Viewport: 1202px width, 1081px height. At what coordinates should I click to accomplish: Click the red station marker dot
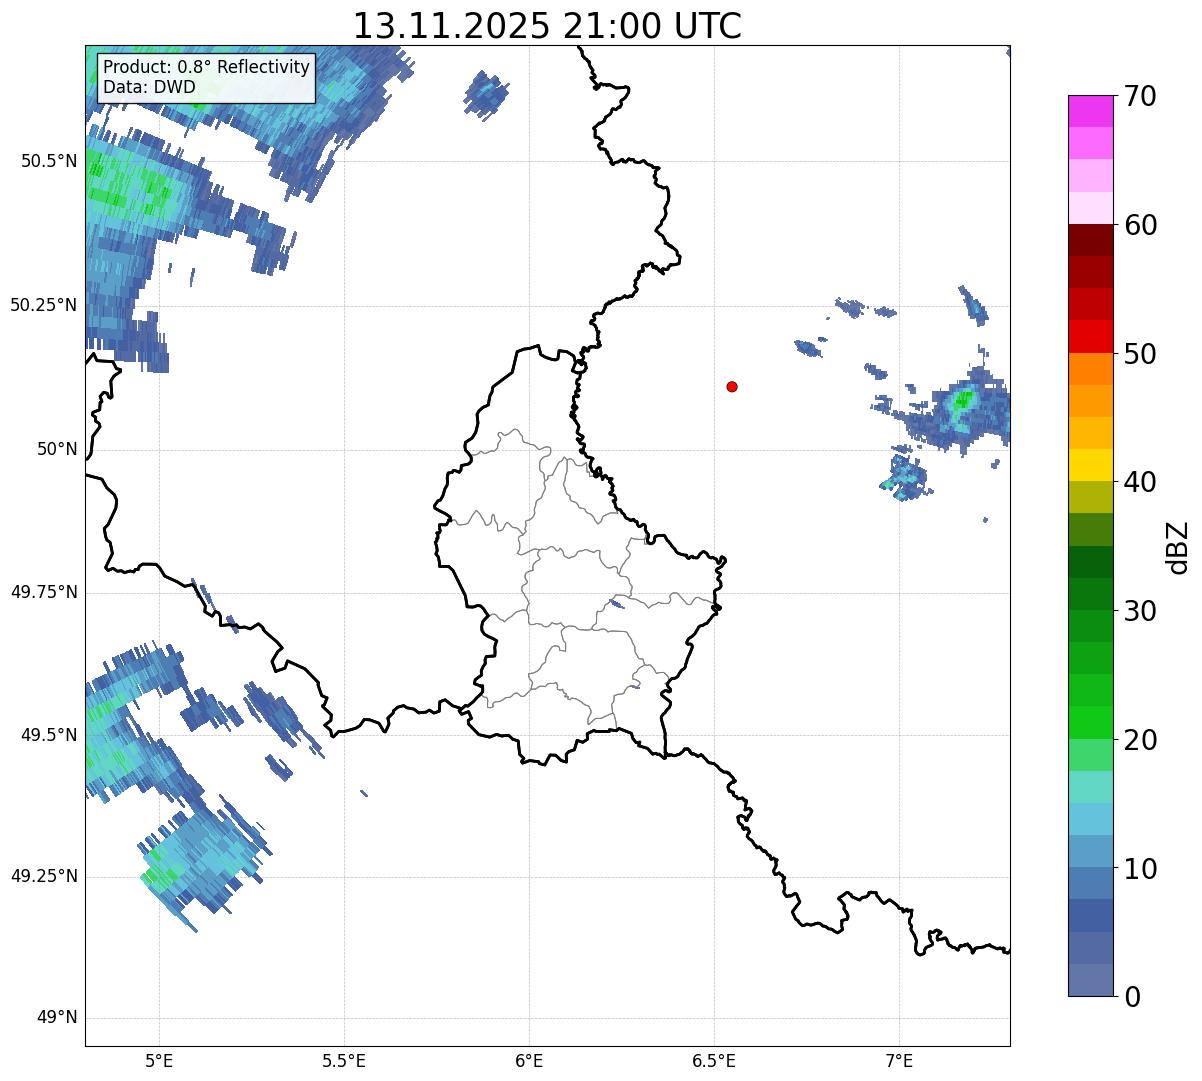pyautogui.click(x=732, y=387)
